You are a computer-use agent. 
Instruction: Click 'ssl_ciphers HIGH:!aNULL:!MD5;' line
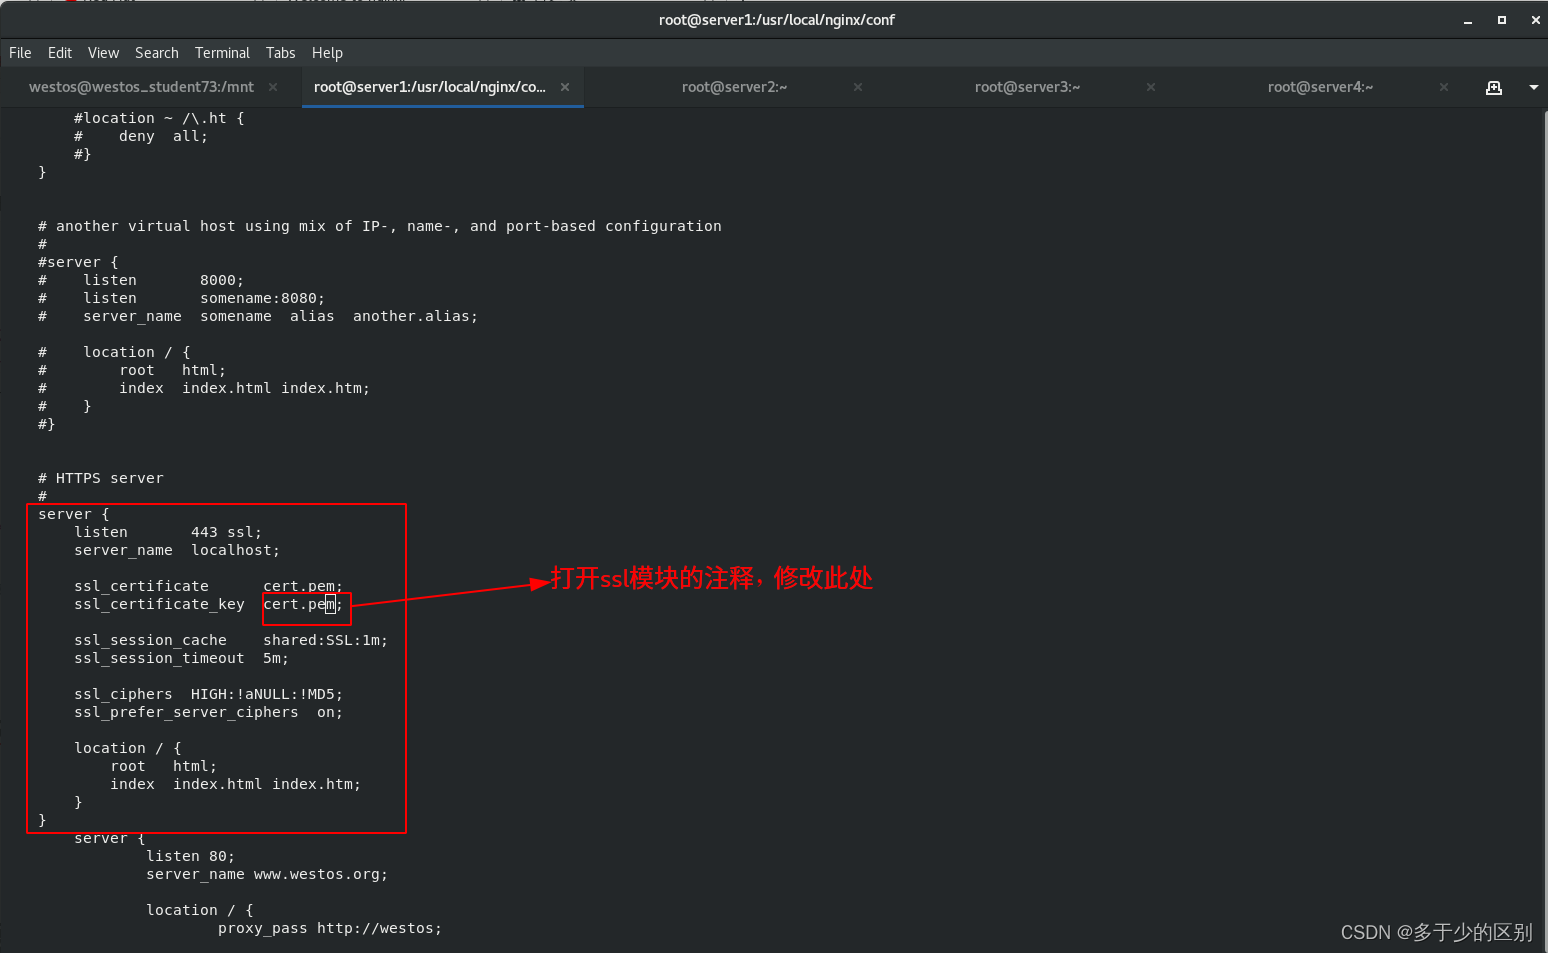point(208,694)
